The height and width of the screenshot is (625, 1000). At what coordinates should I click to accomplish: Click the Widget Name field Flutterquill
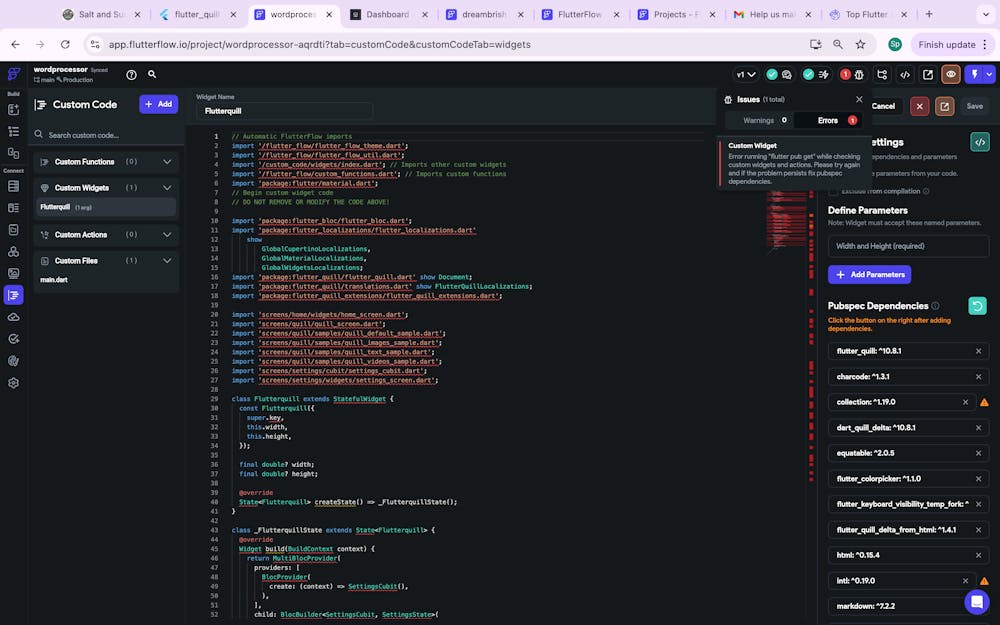point(284,111)
